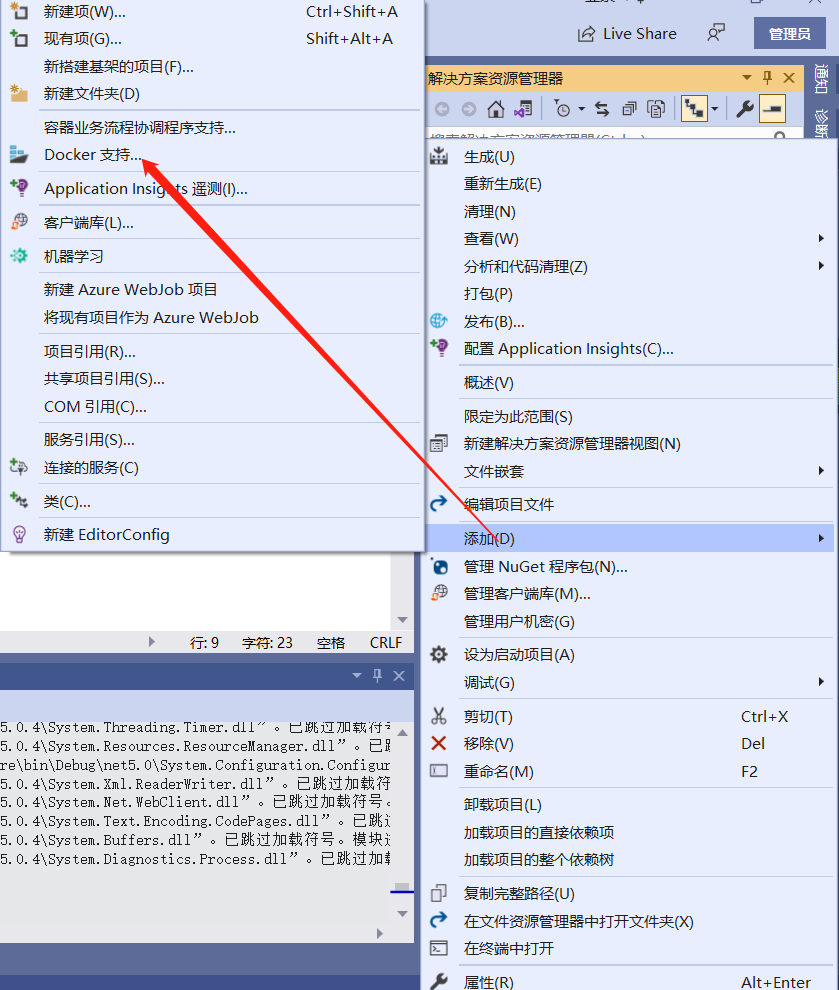The width and height of the screenshot is (839, 990).
Task: Click the 管理客户端库(M)... icon
Action: [x=439, y=593]
